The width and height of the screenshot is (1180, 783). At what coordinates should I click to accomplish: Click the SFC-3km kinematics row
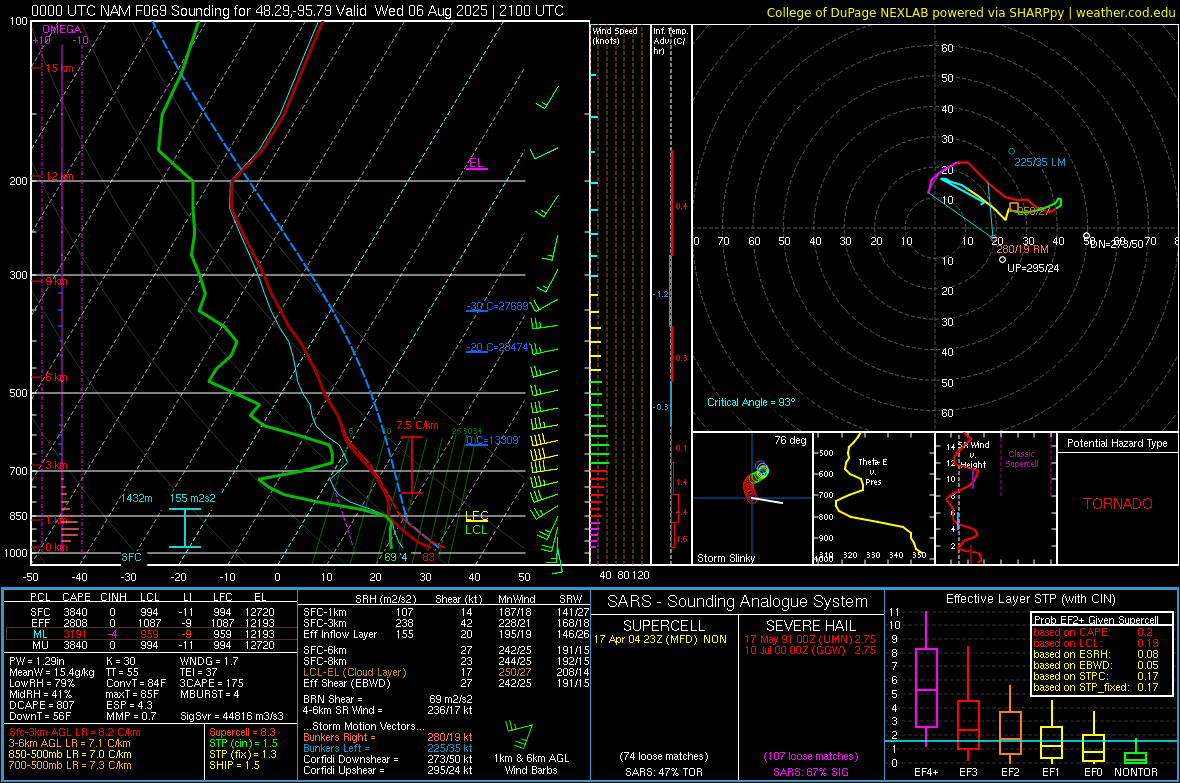446,623
